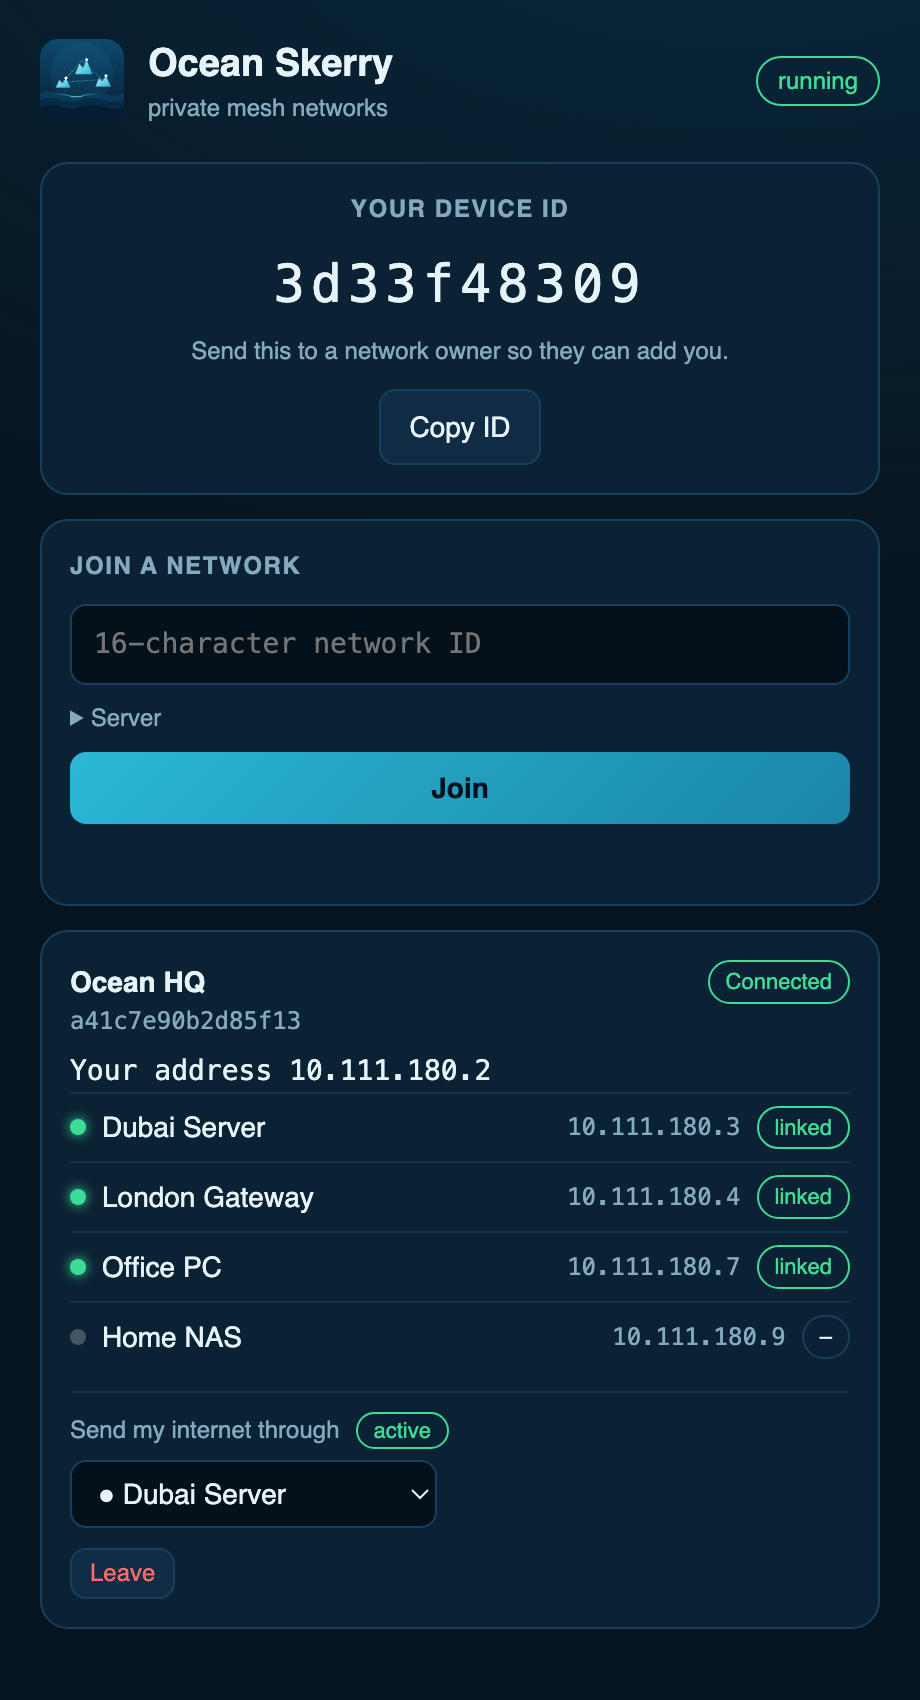
Task: Click the Home NAS peer name
Action: 172,1337
